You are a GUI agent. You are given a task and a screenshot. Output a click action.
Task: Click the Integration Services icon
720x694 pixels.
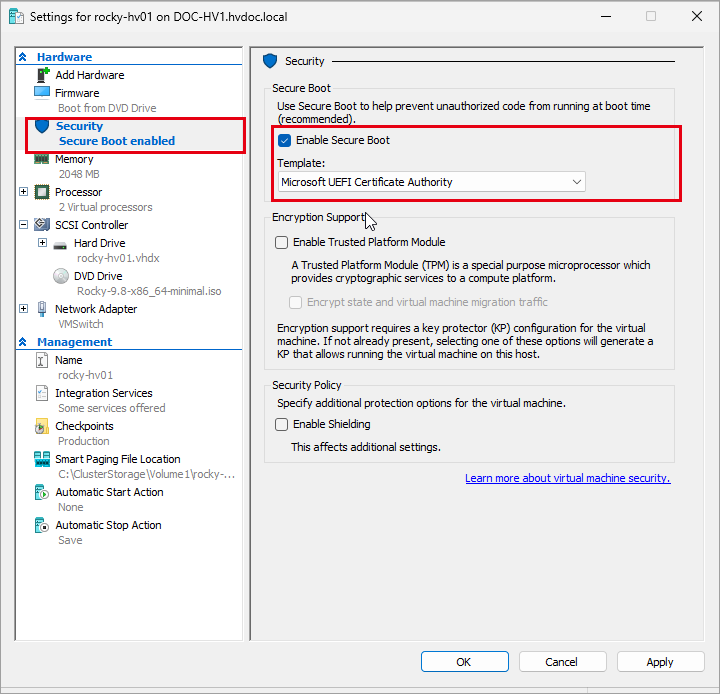coord(42,393)
